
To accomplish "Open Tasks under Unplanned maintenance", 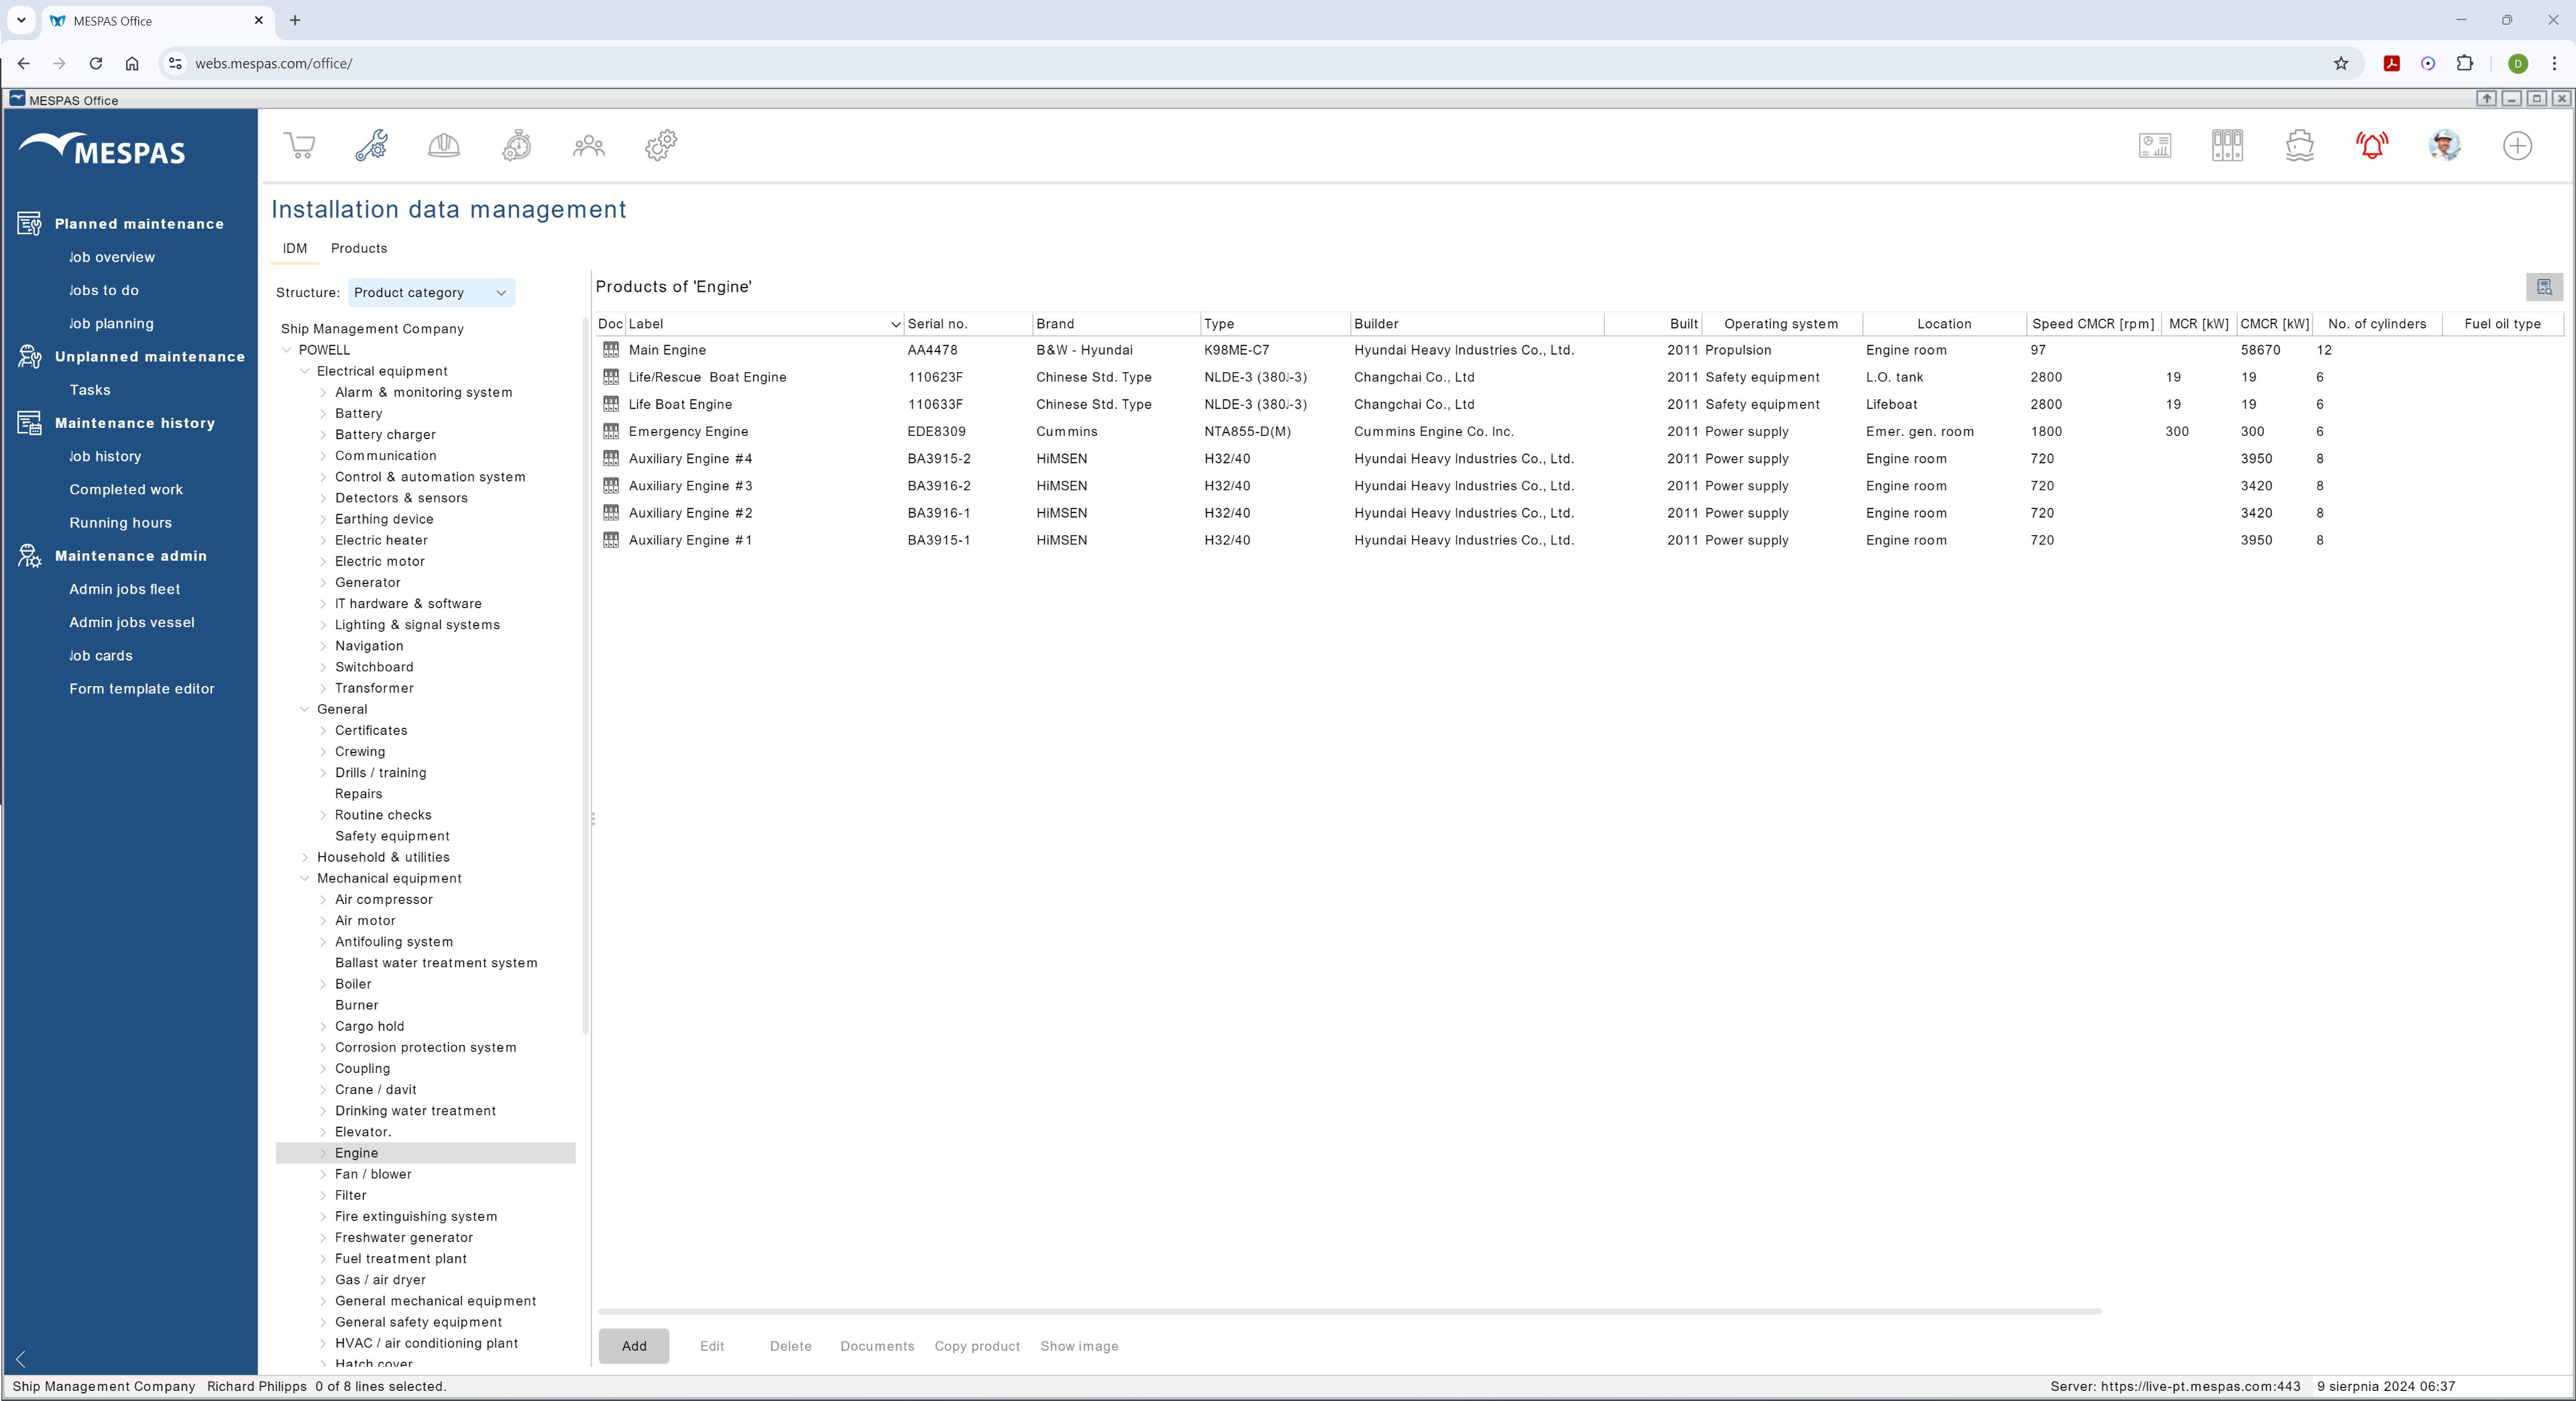I will point(90,390).
